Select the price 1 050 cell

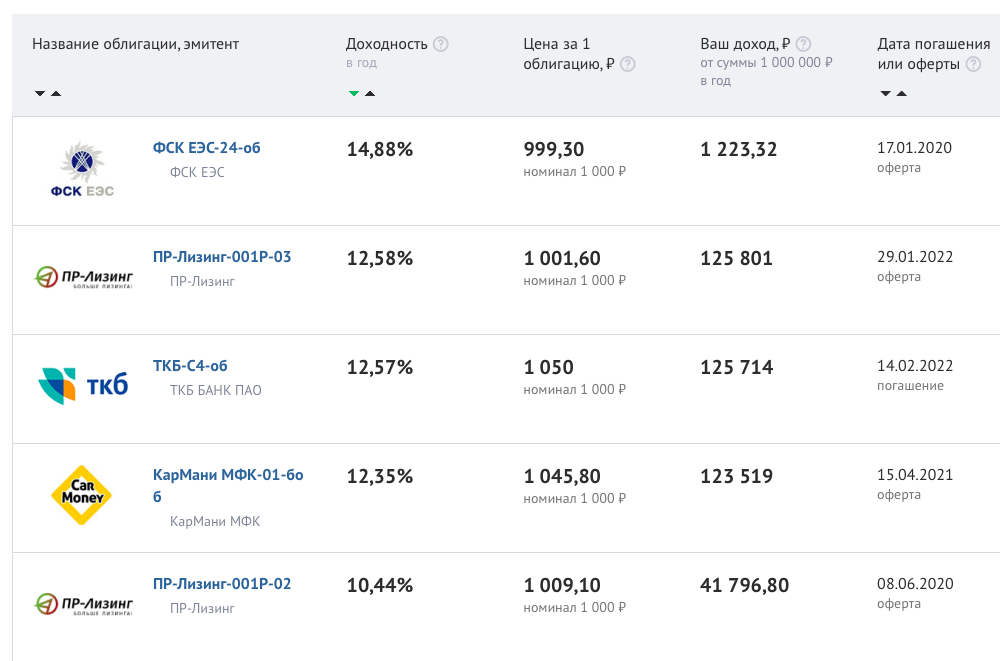tap(548, 368)
